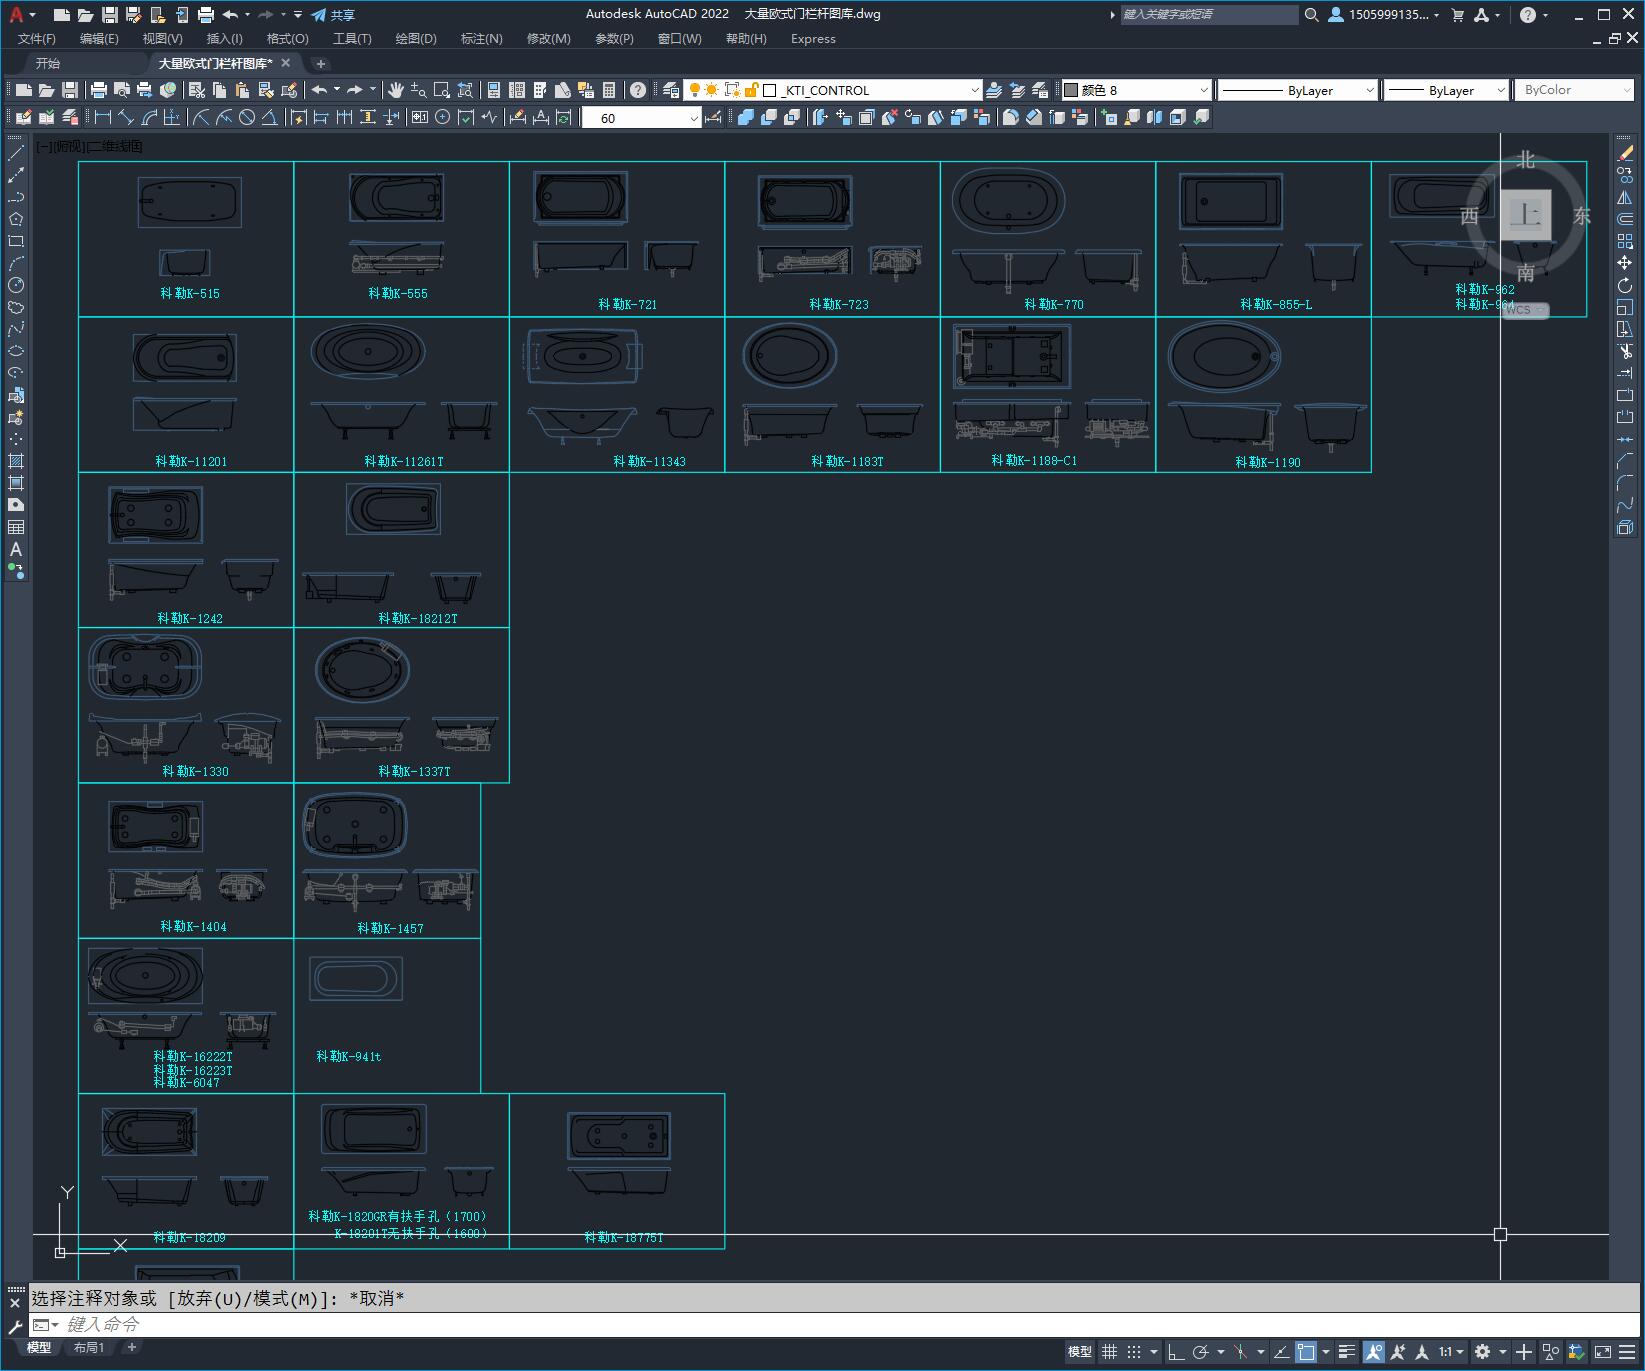Select the Pan (hand) tool
This screenshot has width=1645, height=1371.
click(396, 90)
